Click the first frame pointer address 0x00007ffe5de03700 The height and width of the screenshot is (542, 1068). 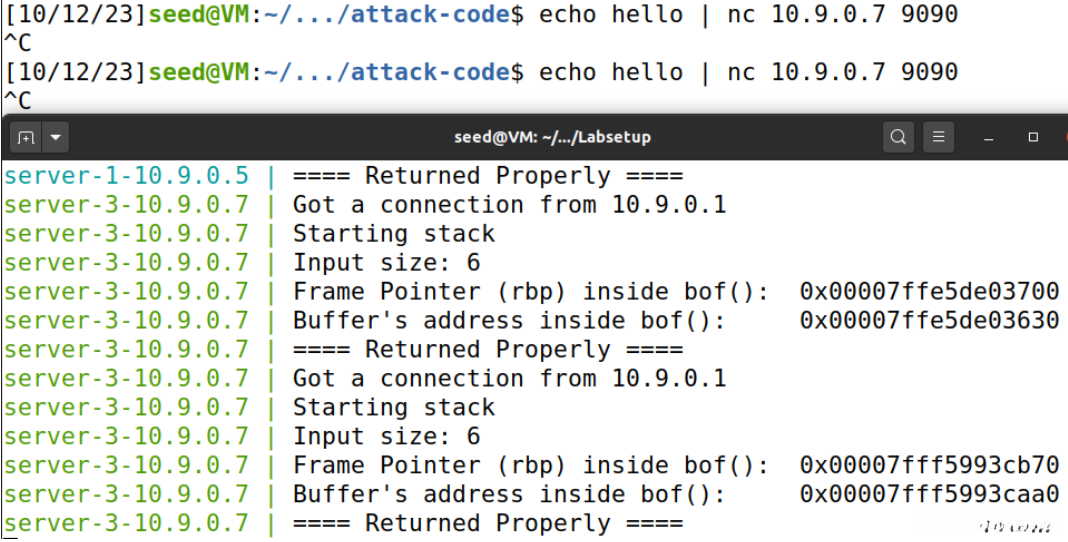pyautogui.click(x=929, y=292)
